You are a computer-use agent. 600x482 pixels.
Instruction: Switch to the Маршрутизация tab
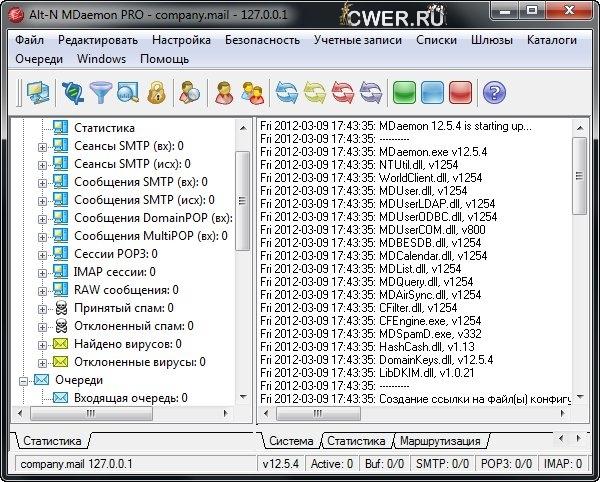440,441
